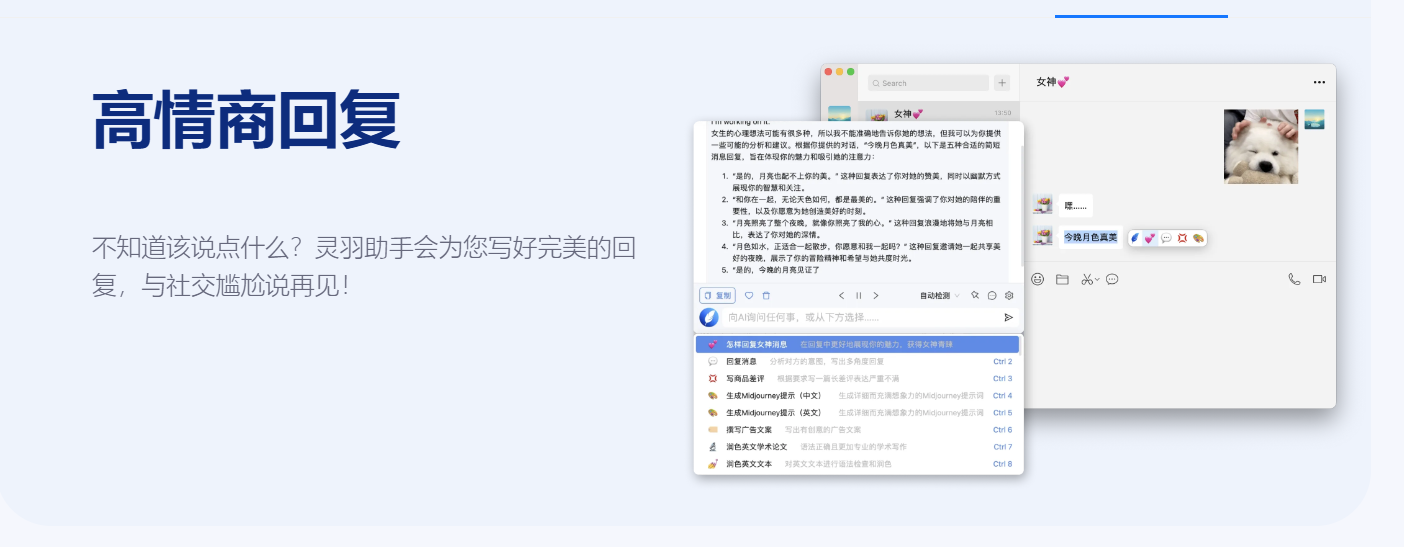Click the assistant reply panel scrollbar

(x=1021, y=205)
